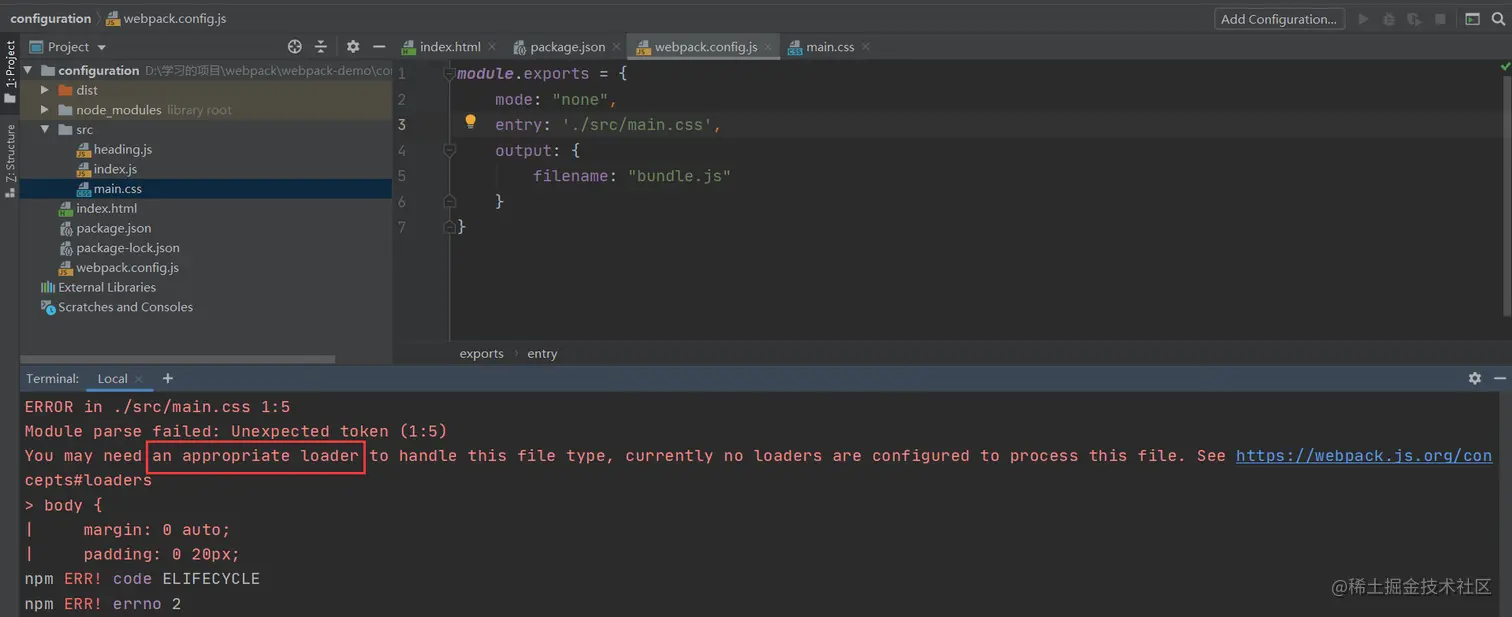Click Project panel horizontal scrollbar

click(177, 359)
